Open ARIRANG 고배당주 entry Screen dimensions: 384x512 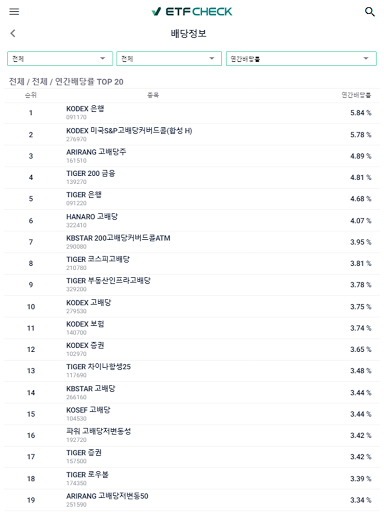click(192, 156)
